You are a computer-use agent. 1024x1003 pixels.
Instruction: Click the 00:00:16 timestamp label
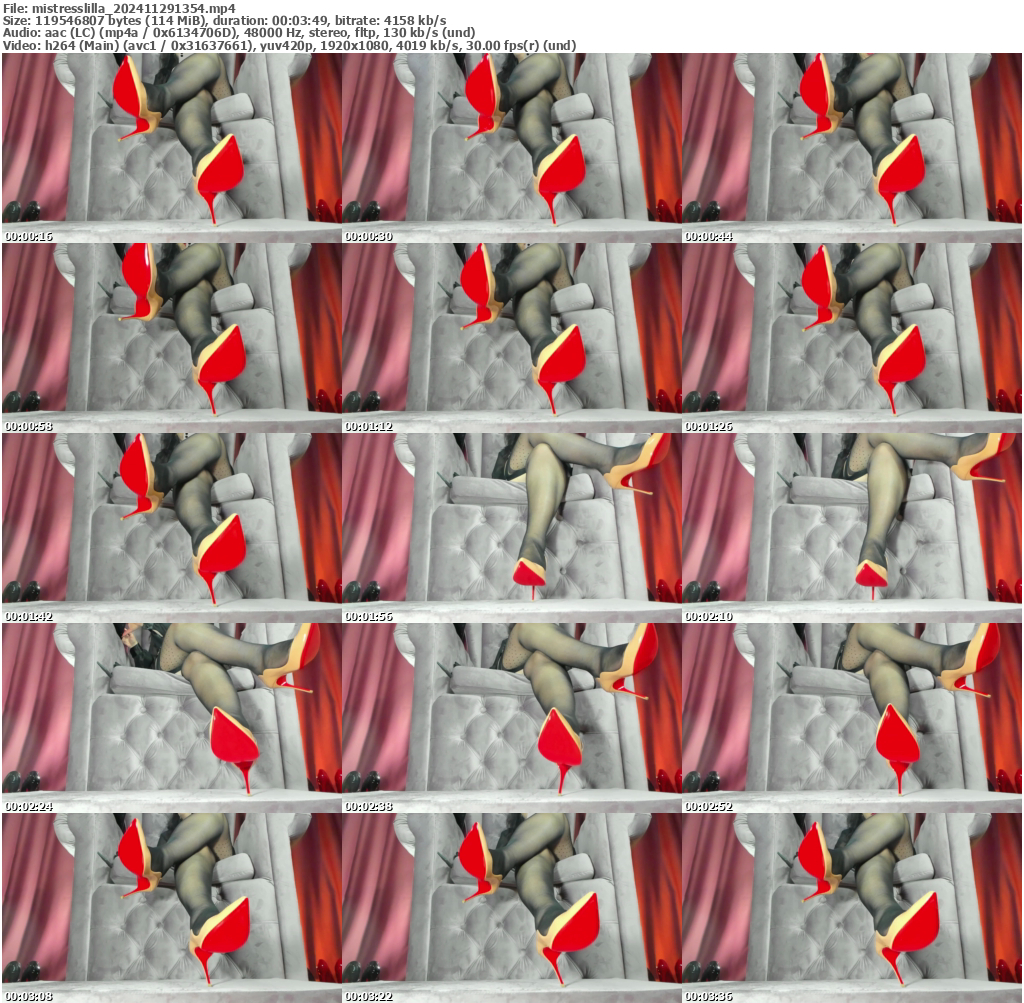pos(29,237)
